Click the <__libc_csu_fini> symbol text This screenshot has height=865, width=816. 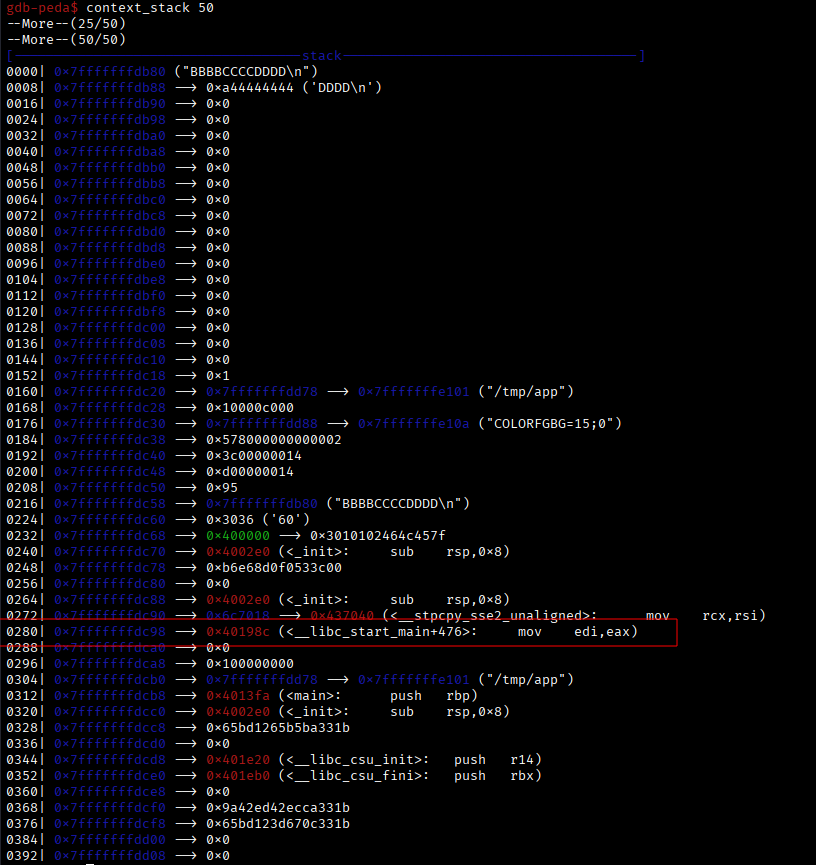pyautogui.click(x=354, y=776)
